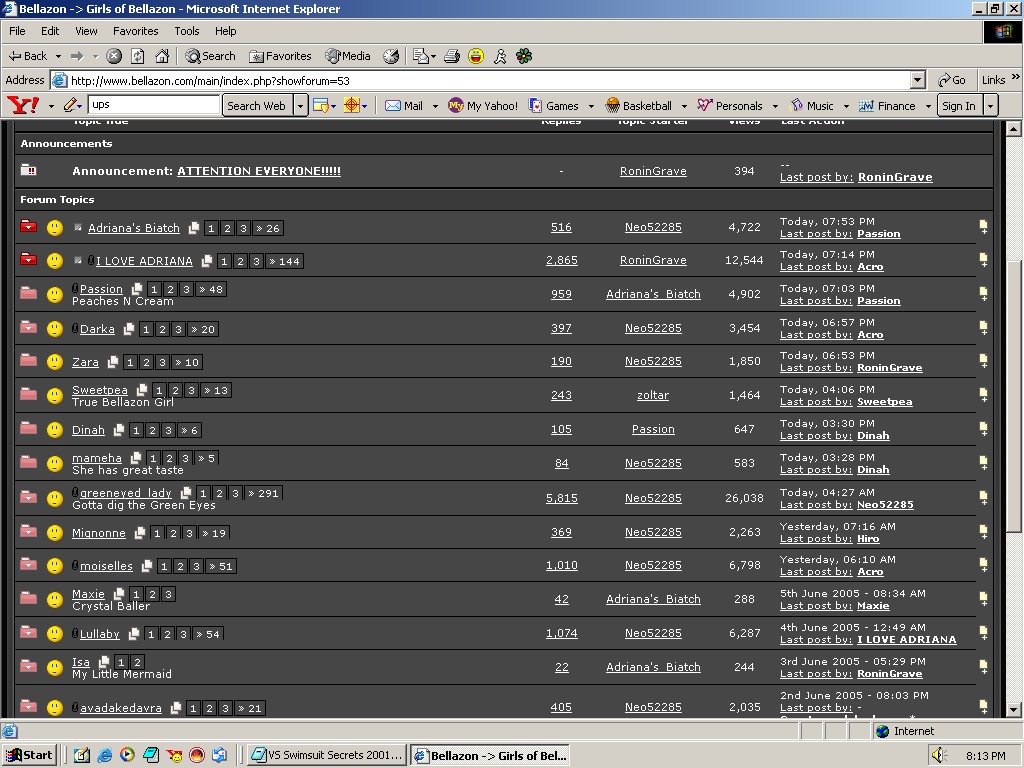Open the Sweetpea forum topic link

point(100,390)
